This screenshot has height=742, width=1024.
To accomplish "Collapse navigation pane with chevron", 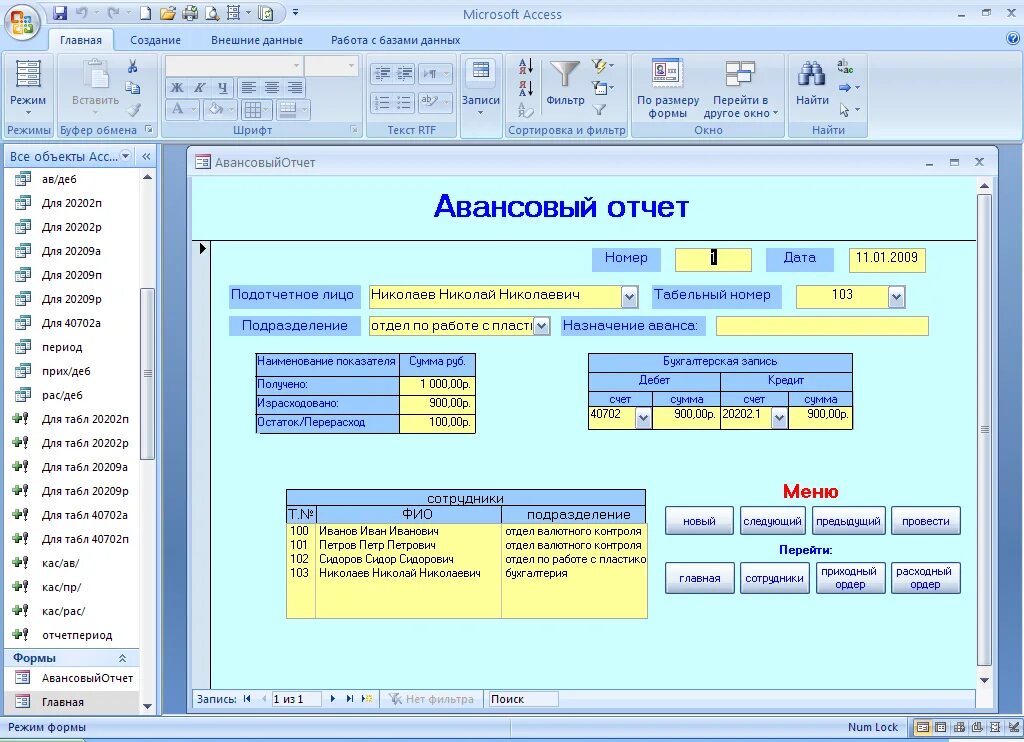I will coord(146,156).
